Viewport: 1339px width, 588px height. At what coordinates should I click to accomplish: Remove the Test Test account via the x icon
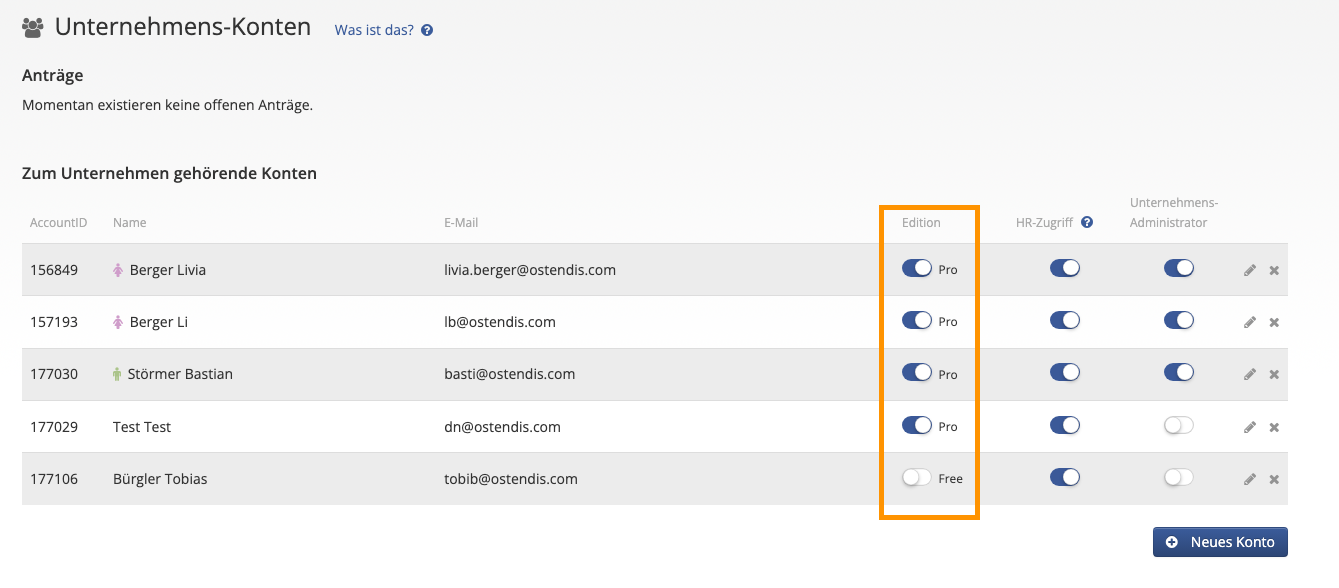point(1274,427)
